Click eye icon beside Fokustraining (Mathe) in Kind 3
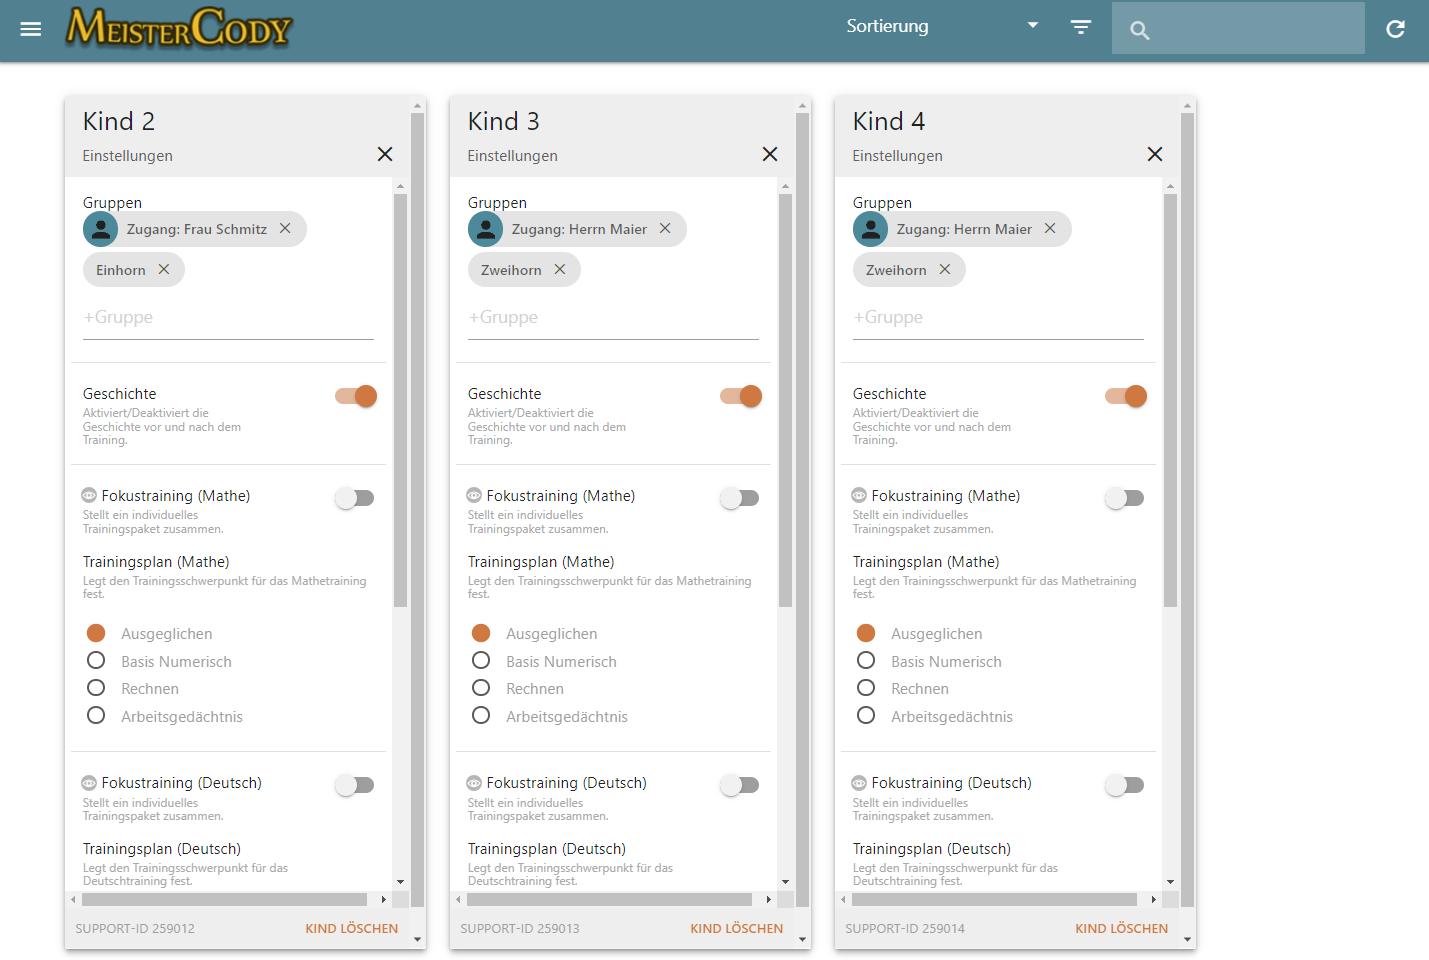The height and width of the screenshot is (960, 1429). point(474,495)
